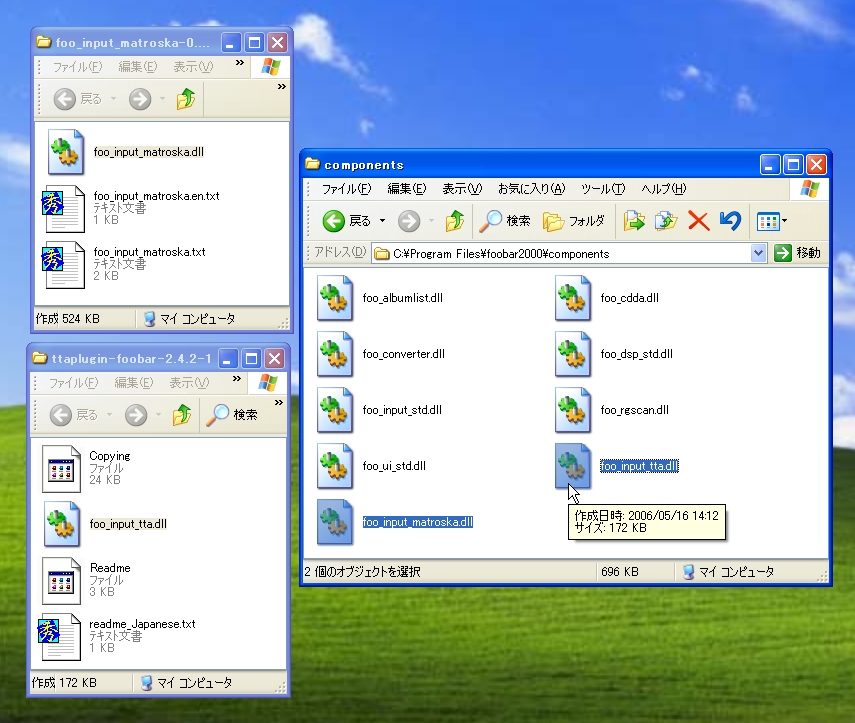
Task: Open 検索 search pane in components window
Action: pyautogui.click(x=504, y=221)
